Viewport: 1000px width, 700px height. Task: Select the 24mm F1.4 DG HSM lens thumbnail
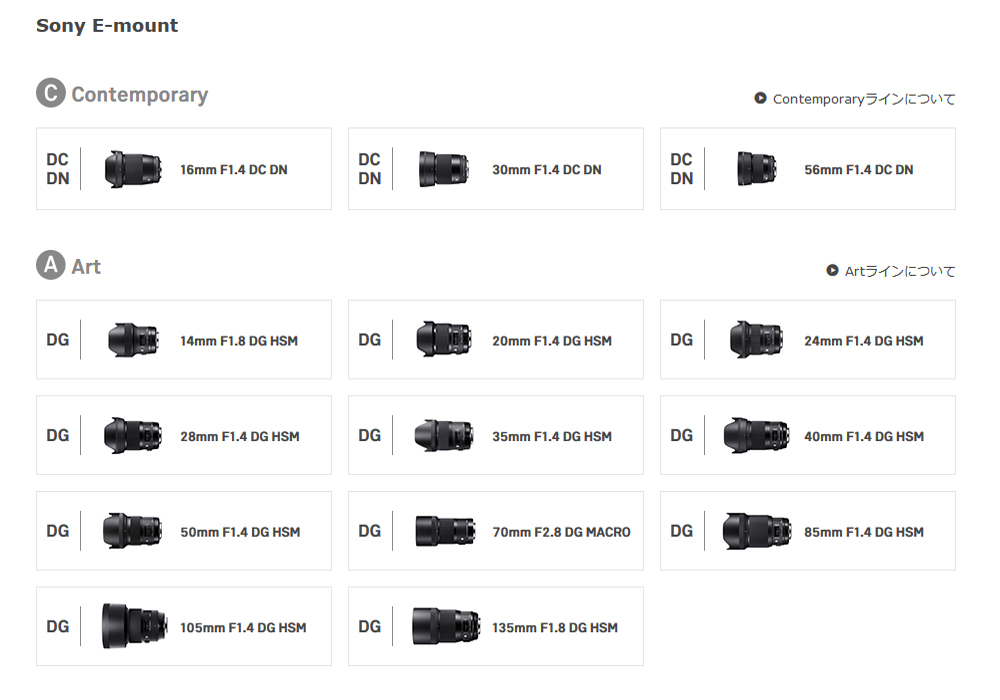click(x=756, y=340)
